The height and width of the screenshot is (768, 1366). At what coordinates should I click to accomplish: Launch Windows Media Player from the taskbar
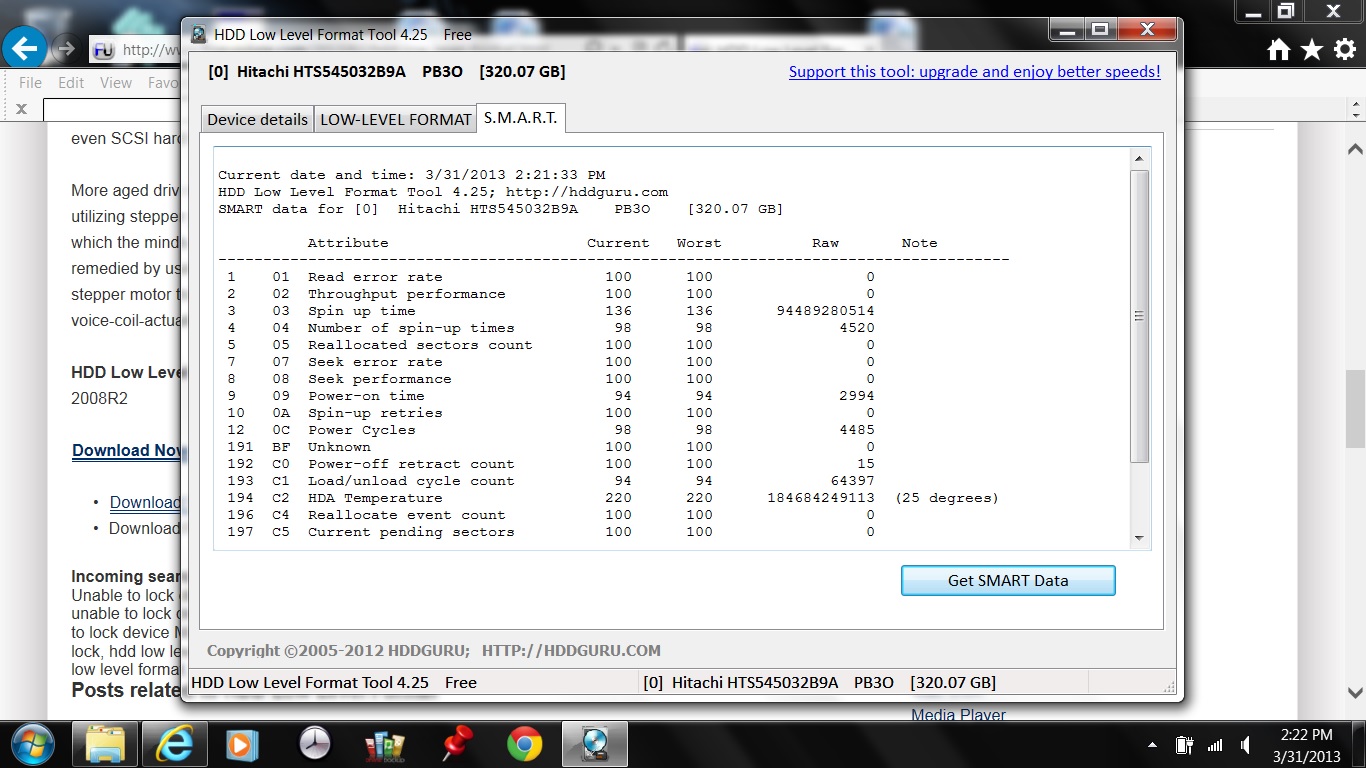click(x=240, y=744)
